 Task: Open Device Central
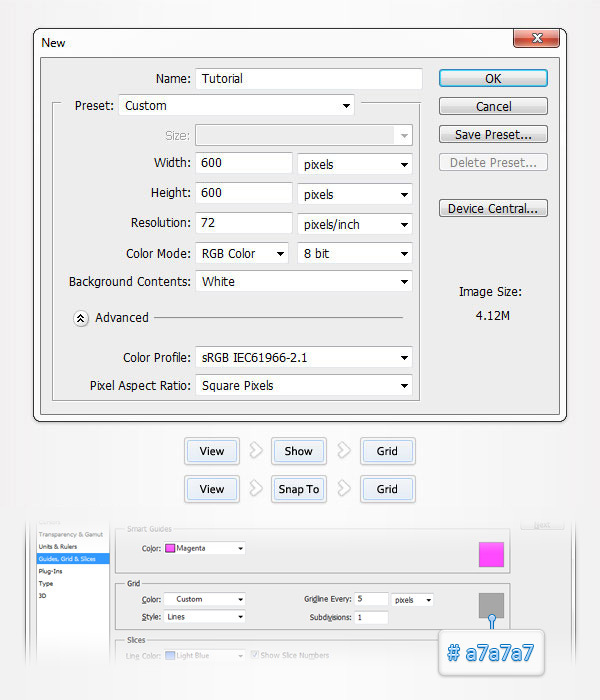[493, 209]
